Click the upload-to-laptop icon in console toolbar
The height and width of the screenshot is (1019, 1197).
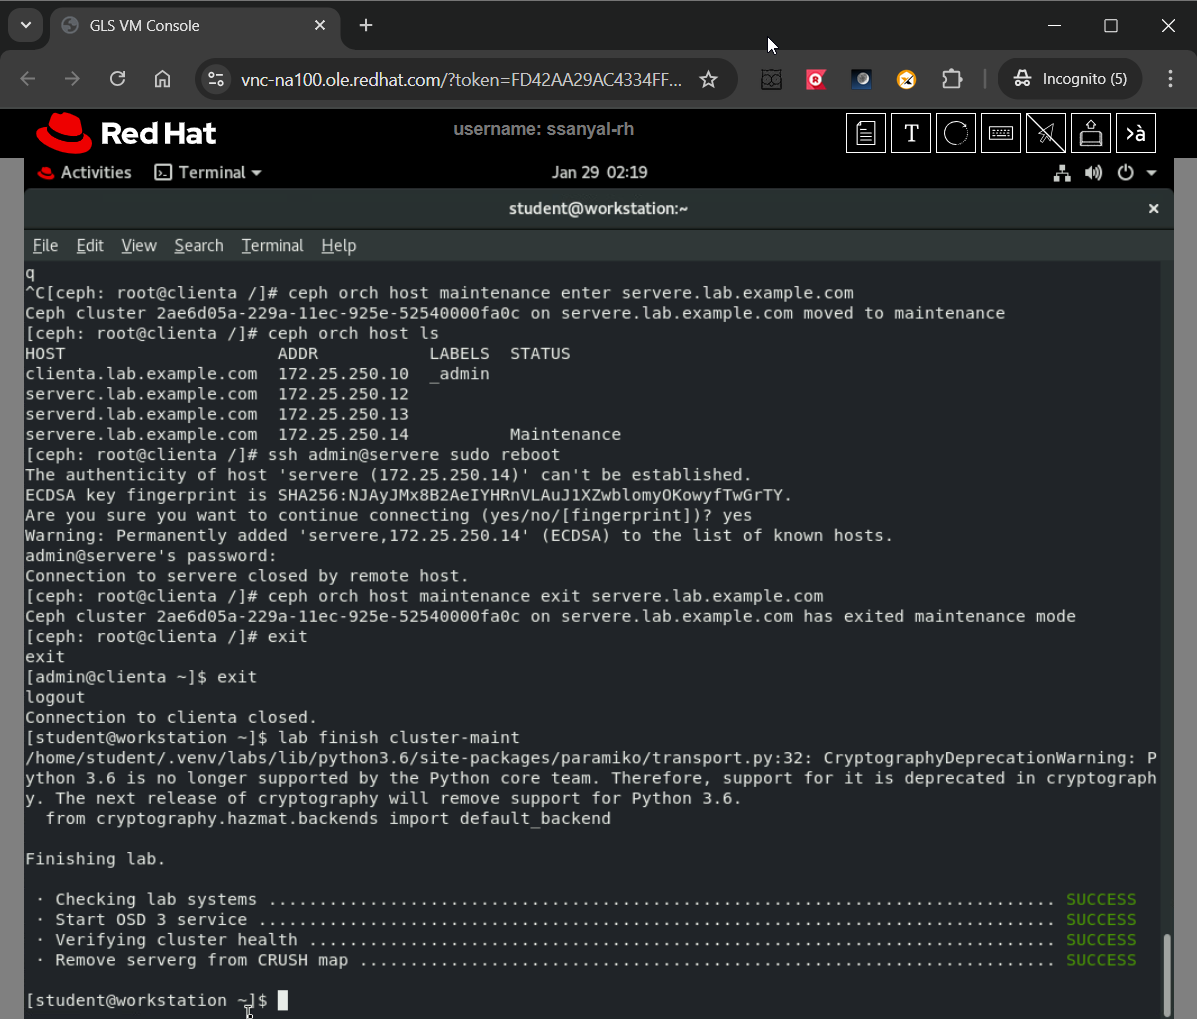pos(1091,133)
